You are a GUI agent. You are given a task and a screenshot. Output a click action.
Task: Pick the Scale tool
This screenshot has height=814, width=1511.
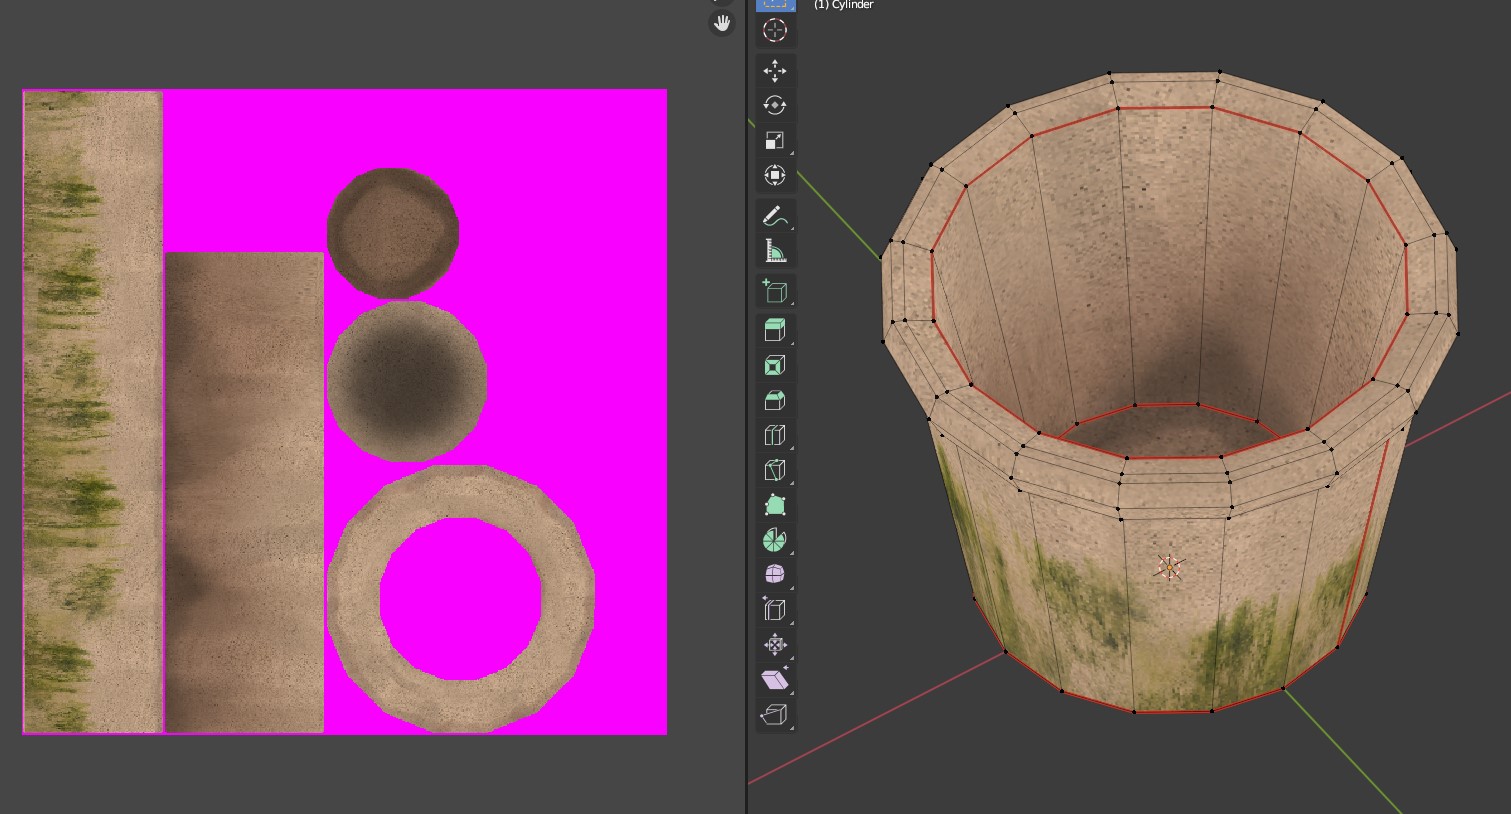(775, 141)
